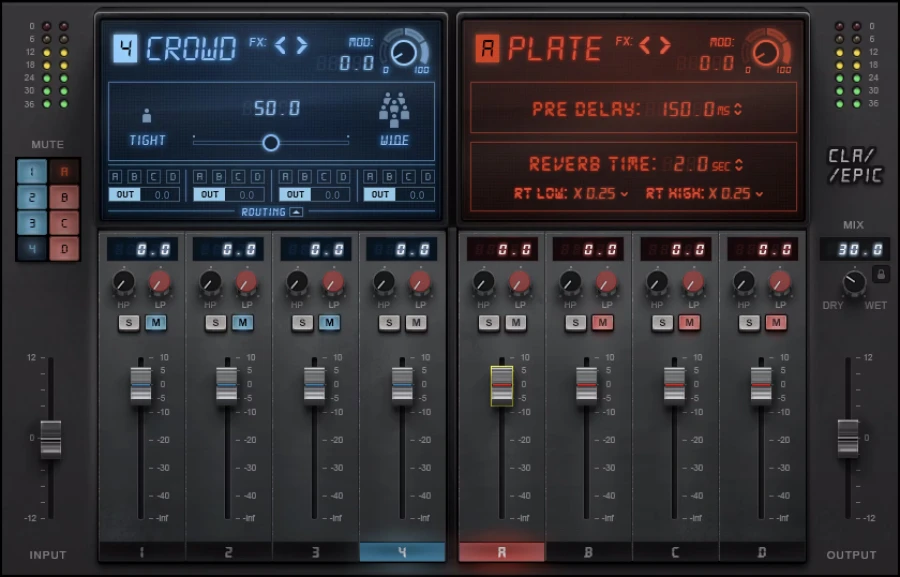Click the INPUT fader handle

tap(51, 439)
